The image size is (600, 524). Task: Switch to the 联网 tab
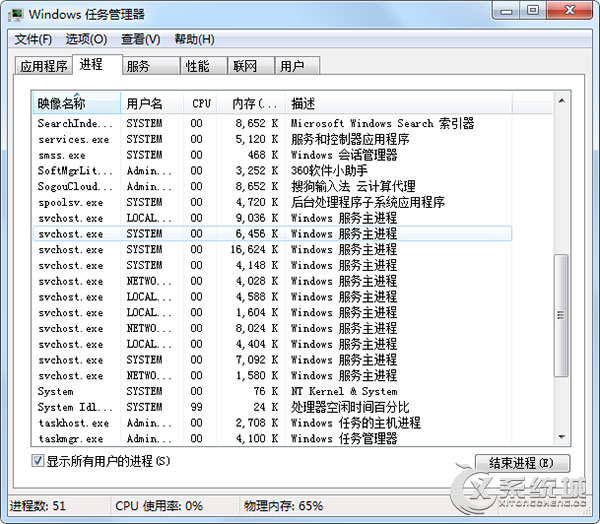click(x=251, y=66)
